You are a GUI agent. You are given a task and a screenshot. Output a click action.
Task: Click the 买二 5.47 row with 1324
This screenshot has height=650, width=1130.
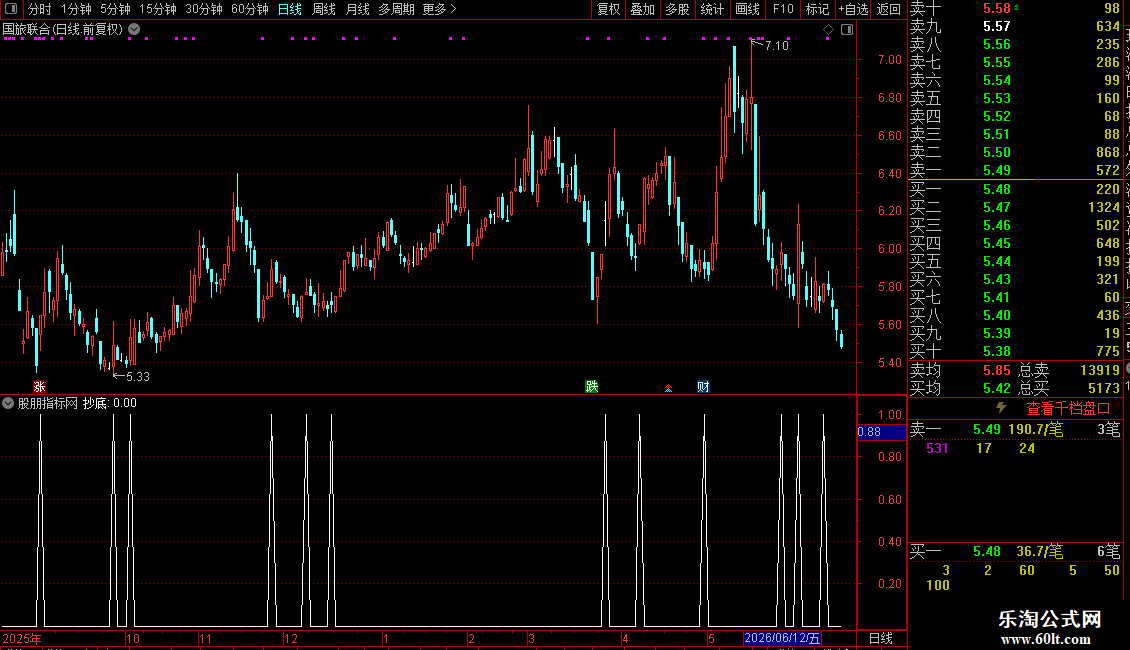point(1015,207)
